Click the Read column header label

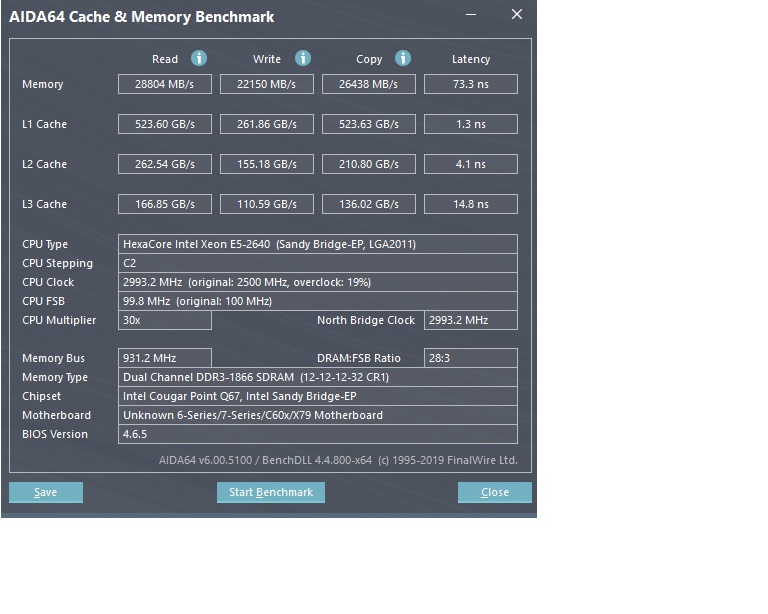pos(165,59)
